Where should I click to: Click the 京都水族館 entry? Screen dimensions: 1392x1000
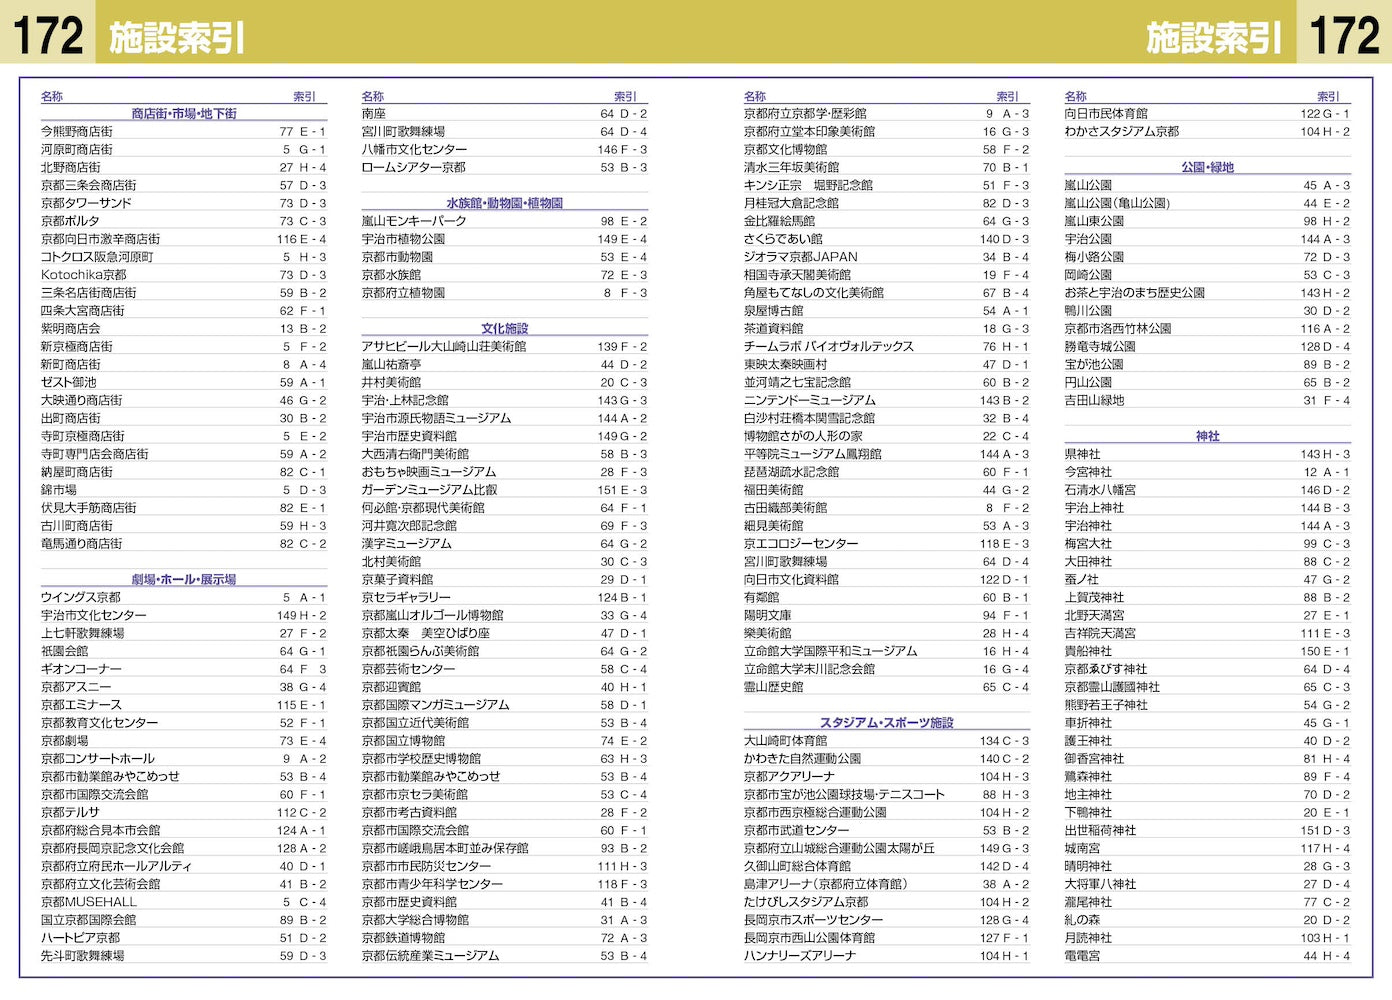pyautogui.click(x=389, y=274)
